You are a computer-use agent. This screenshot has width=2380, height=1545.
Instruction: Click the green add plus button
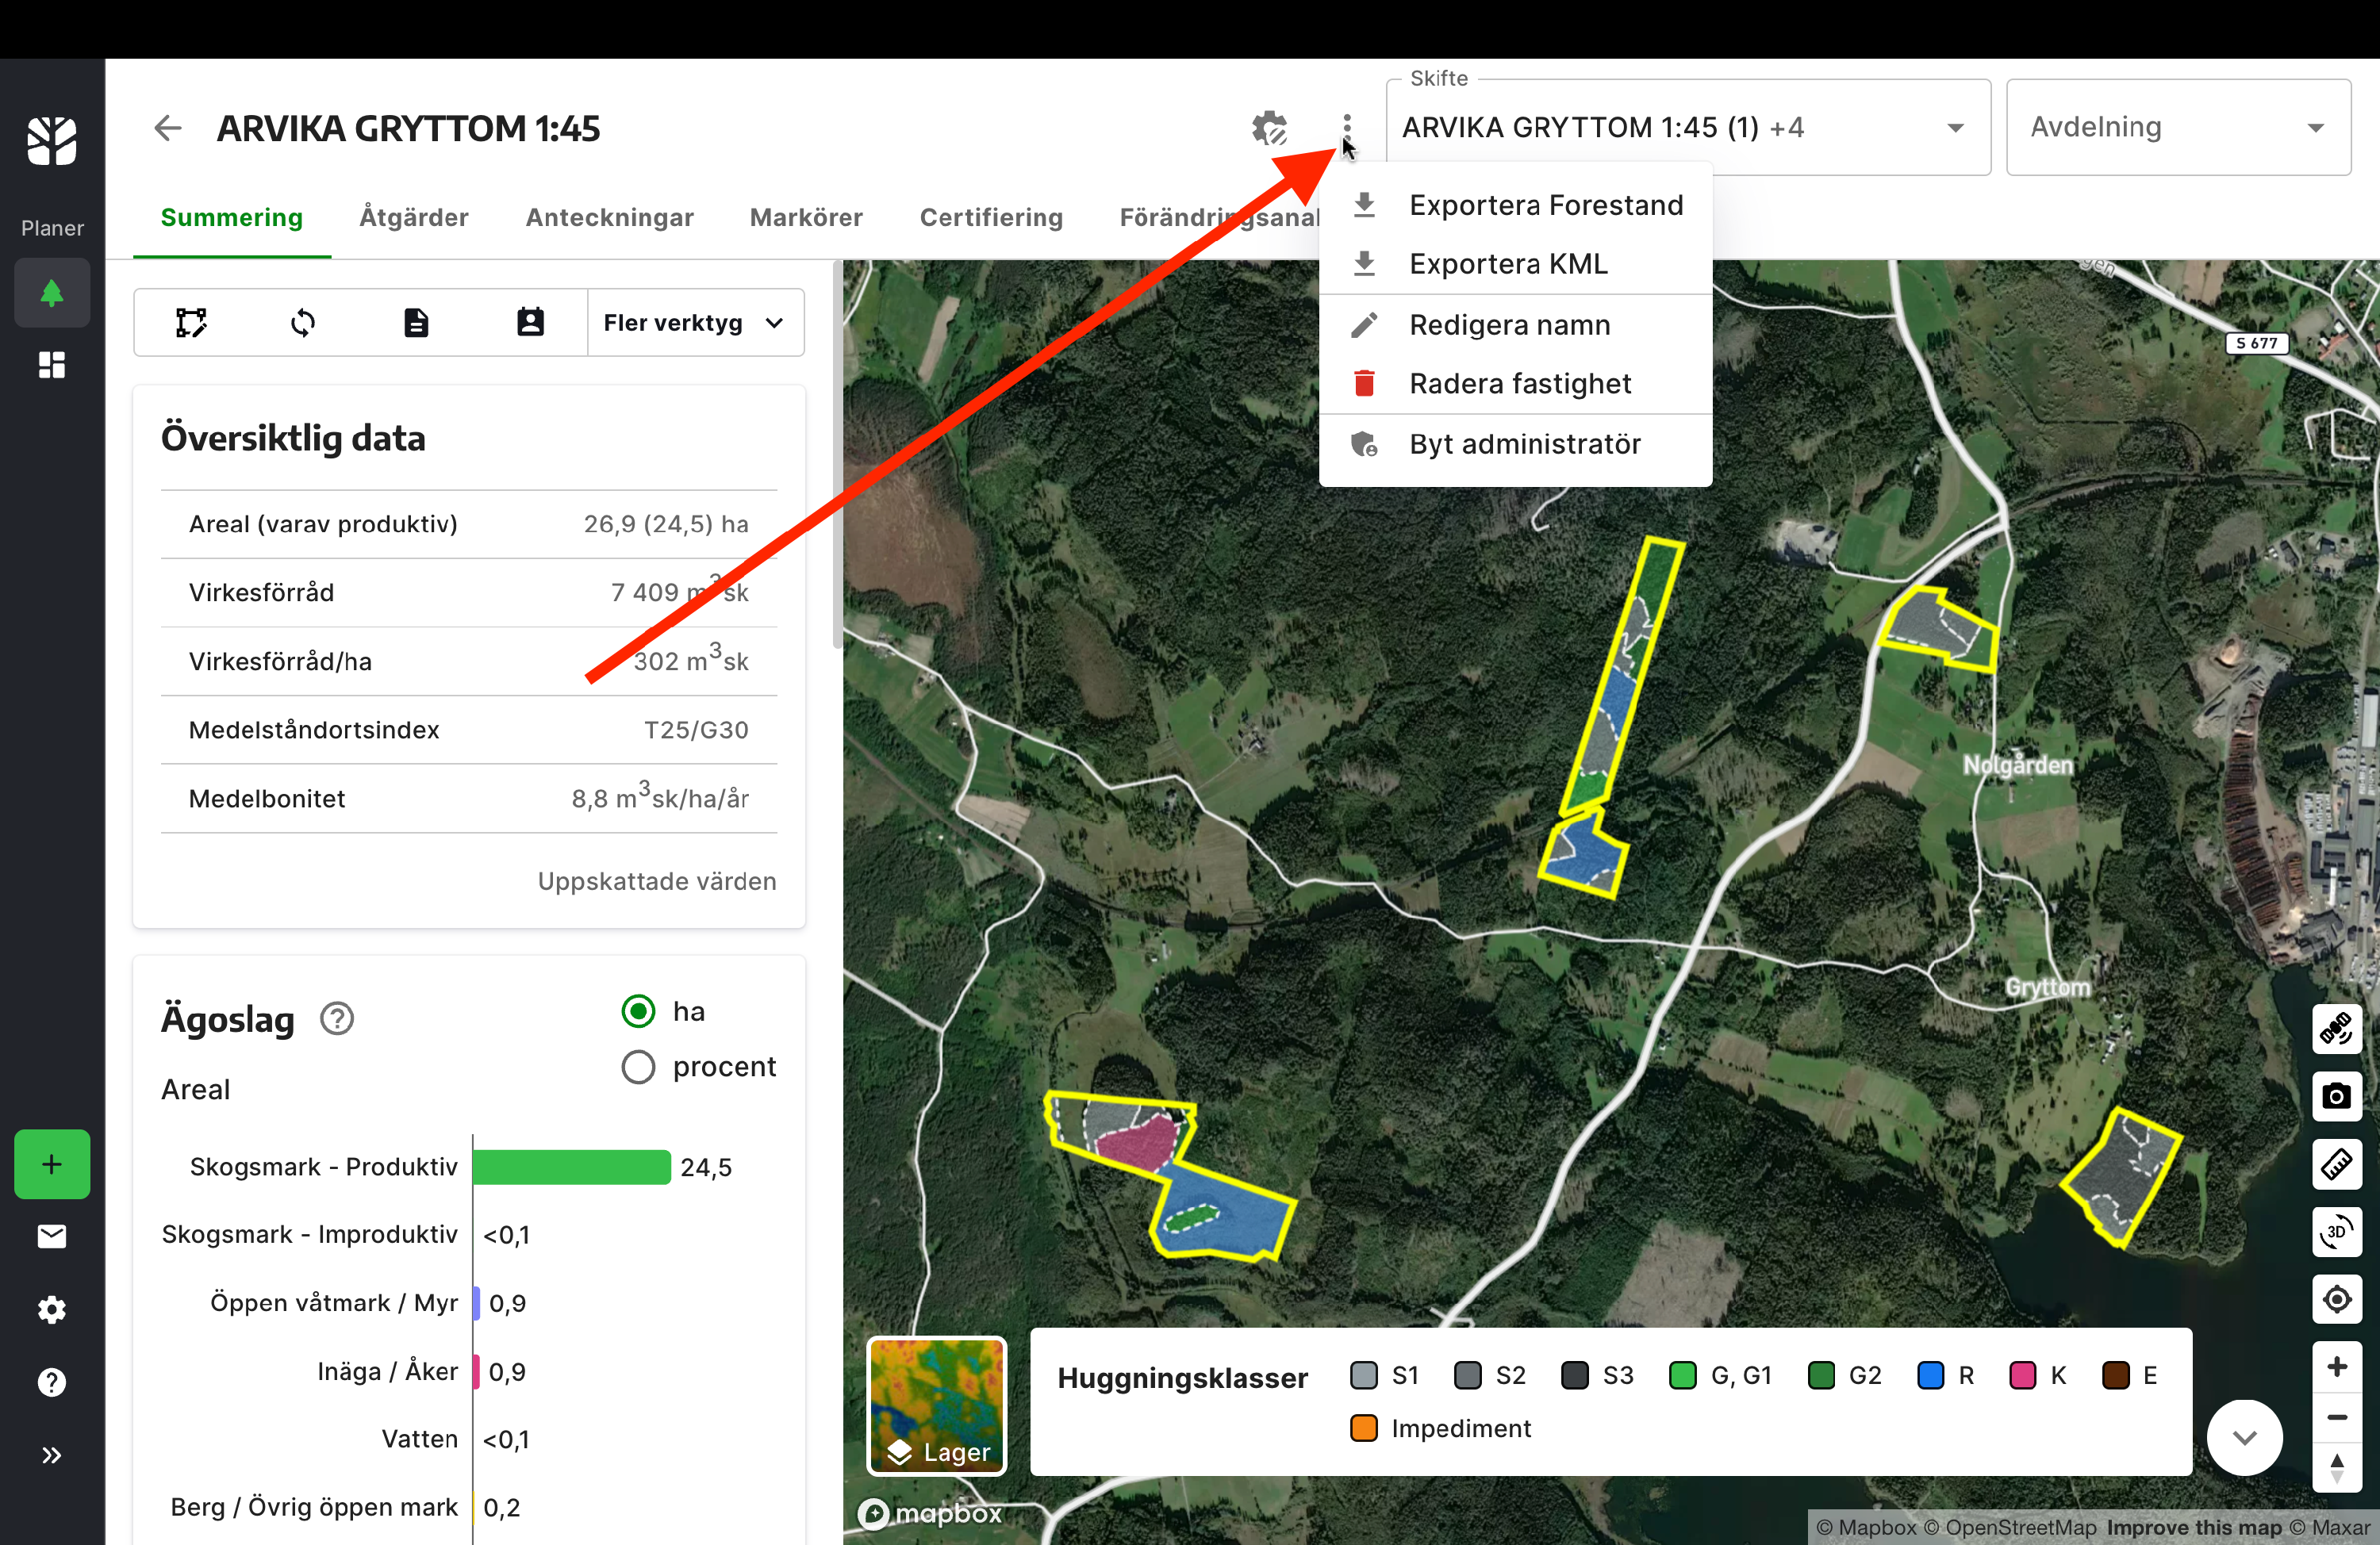[52, 1164]
